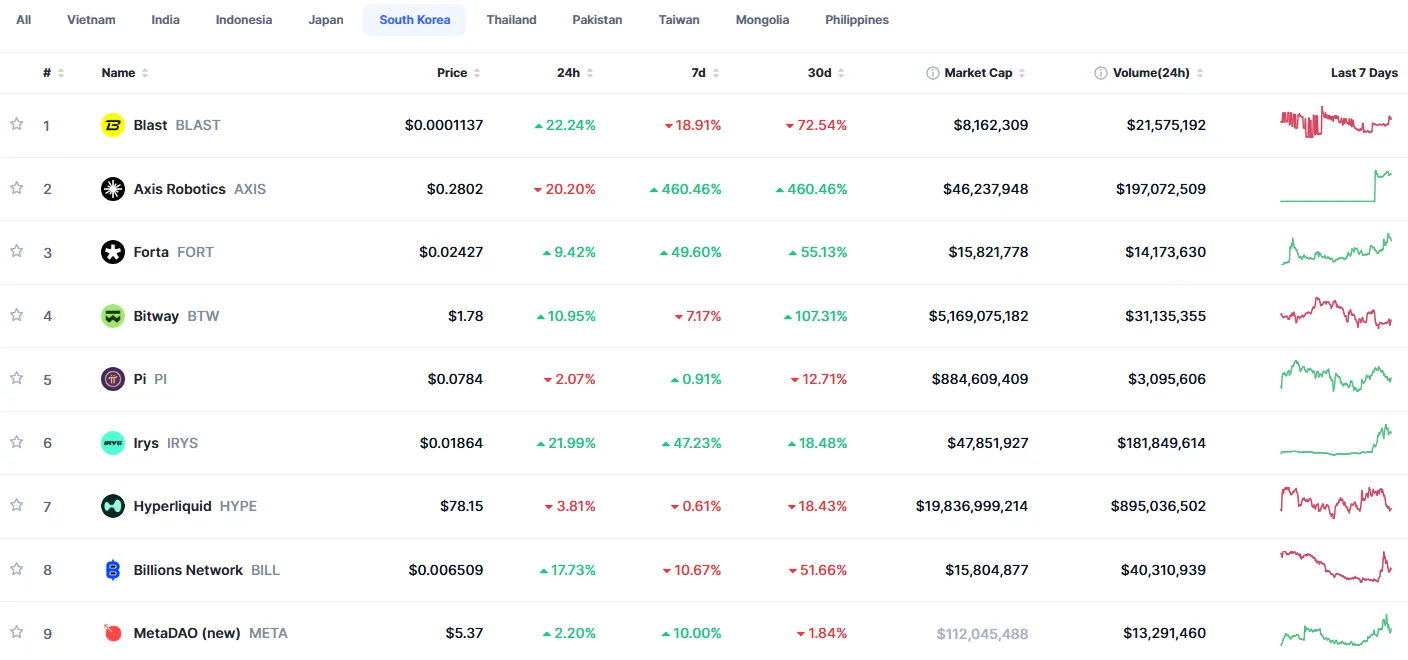Viewport: 1408px width, 660px height.
Task: Switch to the Japan tab
Action: [326, 20]
